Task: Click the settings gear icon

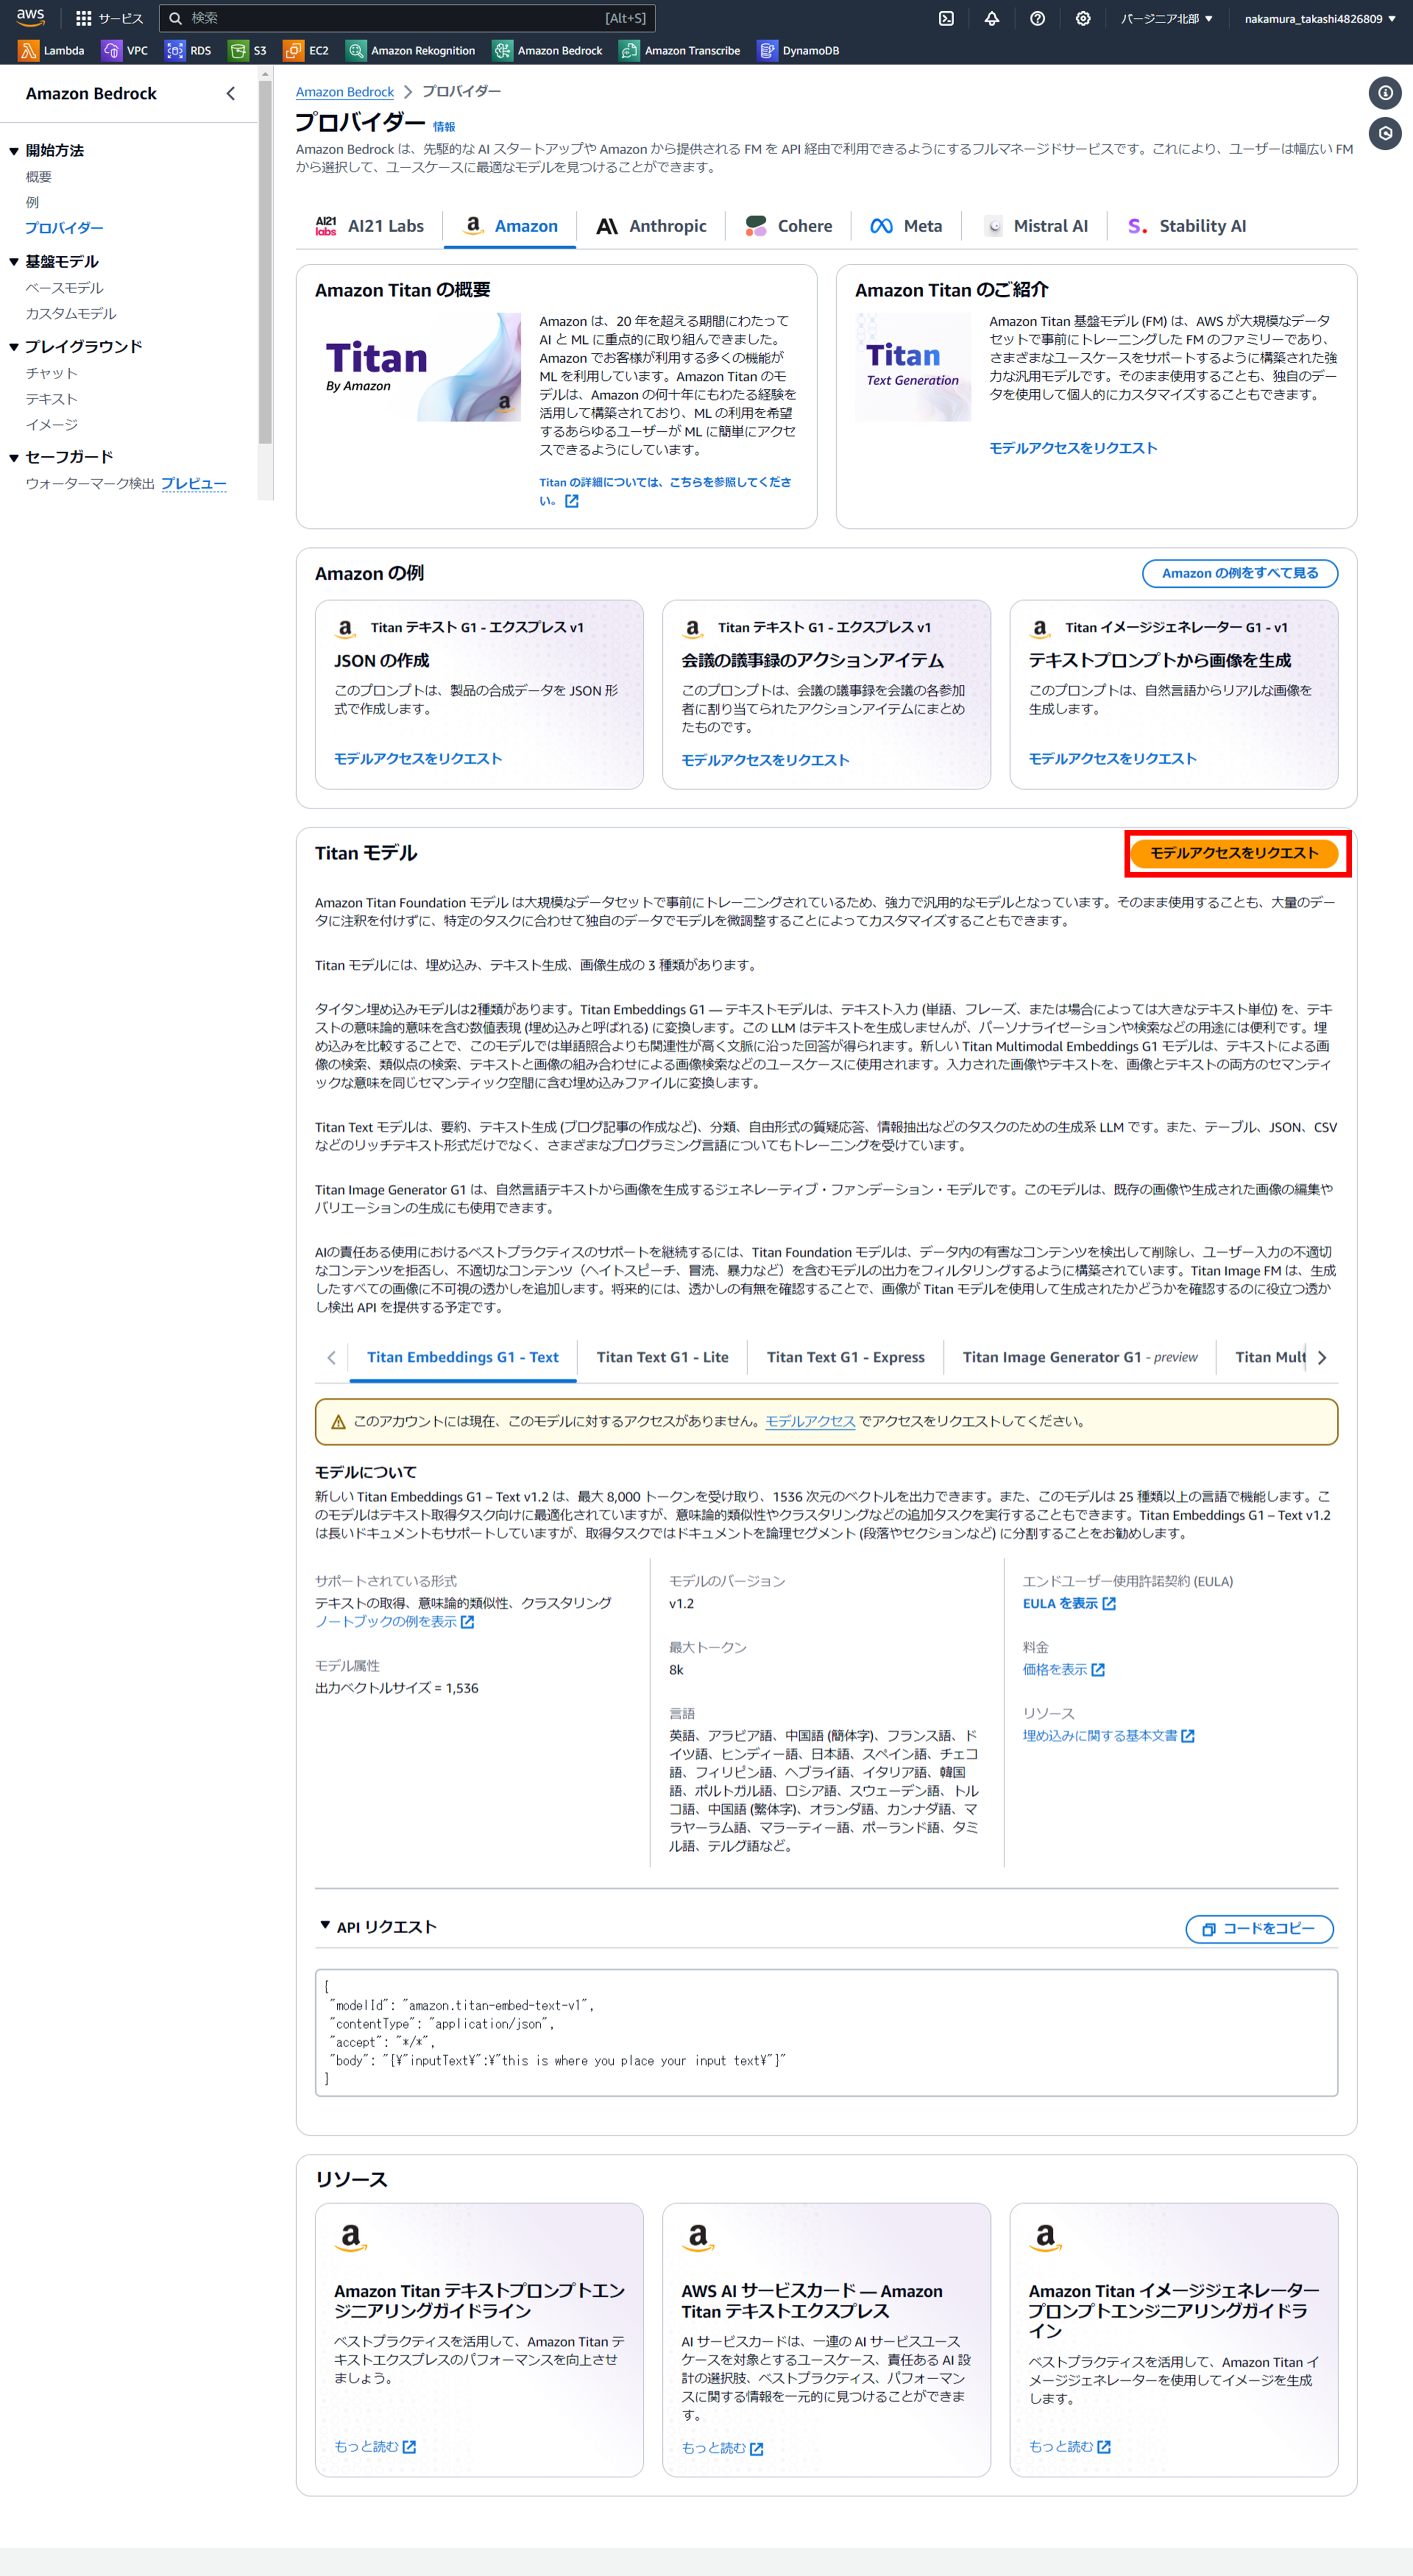Action: 1082,18
